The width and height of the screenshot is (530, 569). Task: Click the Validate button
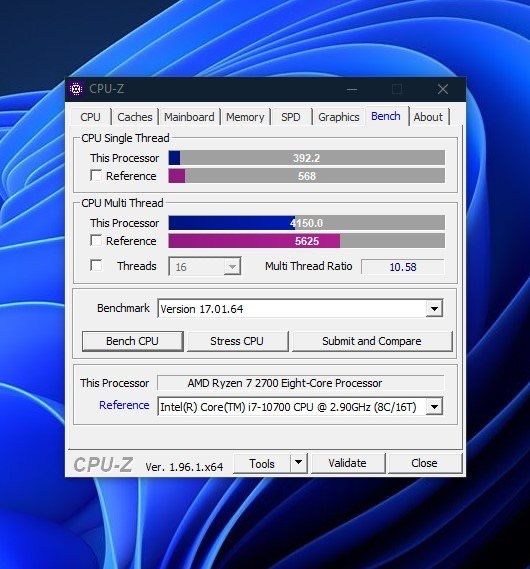tap(348, 463)
